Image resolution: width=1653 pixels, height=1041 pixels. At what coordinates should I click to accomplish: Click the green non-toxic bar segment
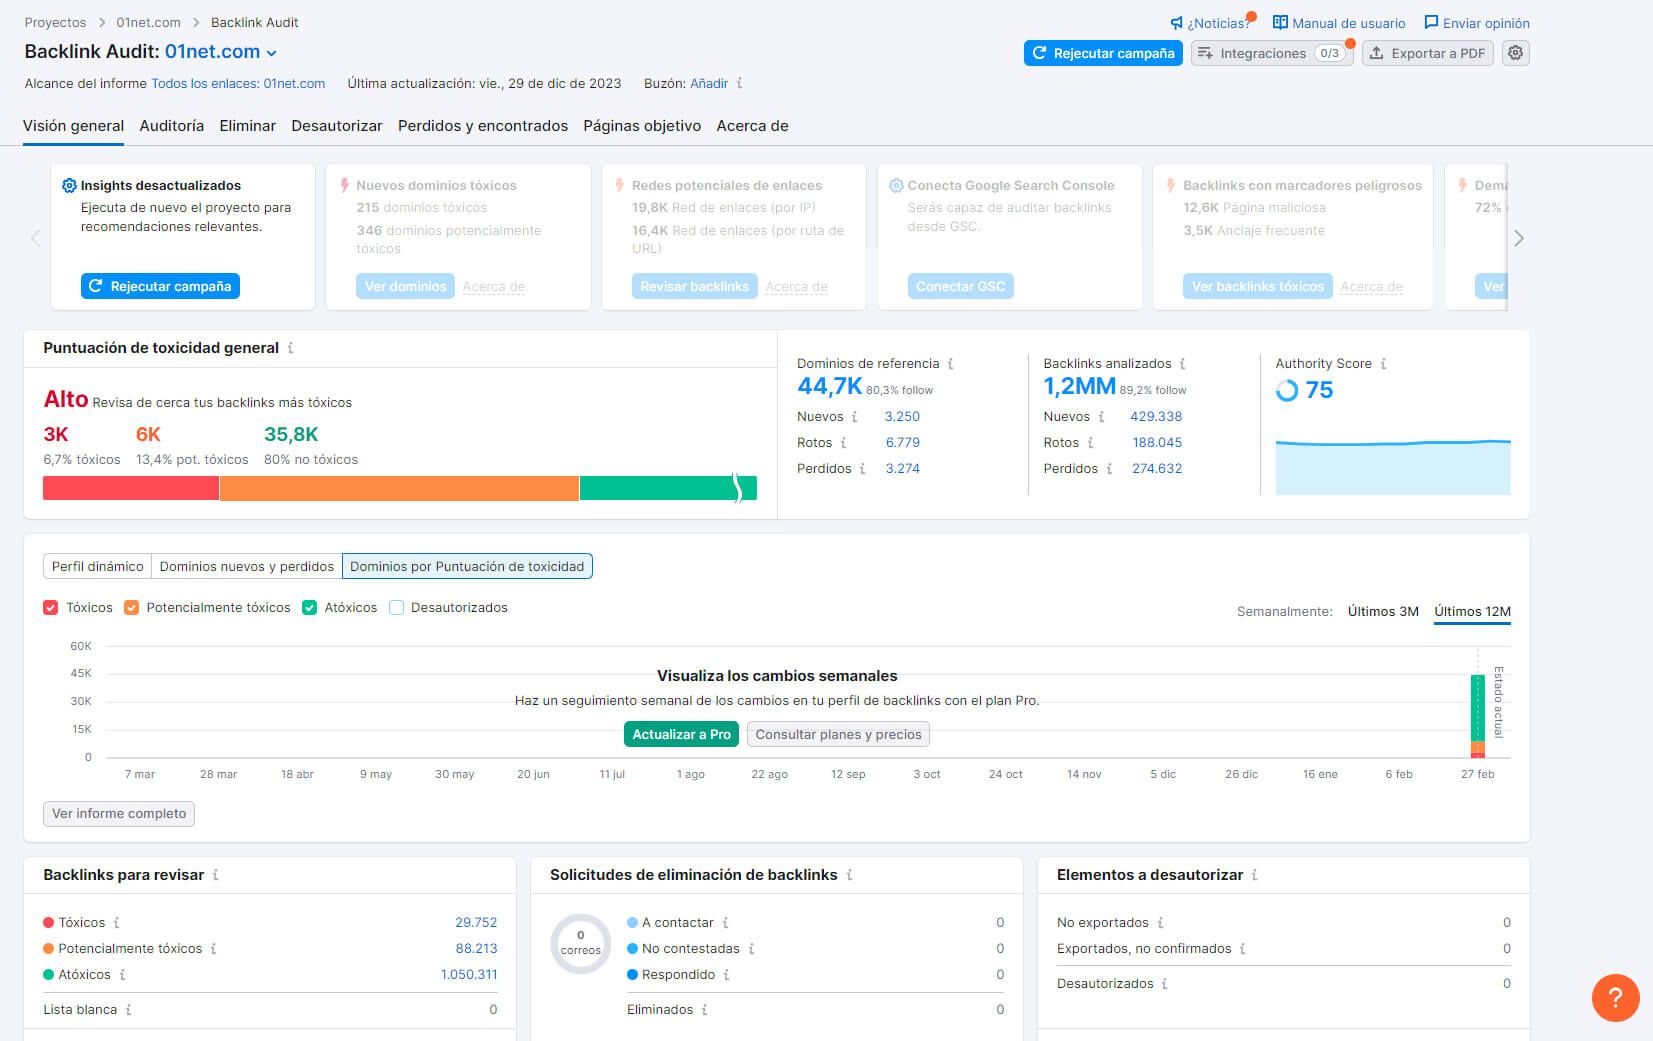point(668,488)
